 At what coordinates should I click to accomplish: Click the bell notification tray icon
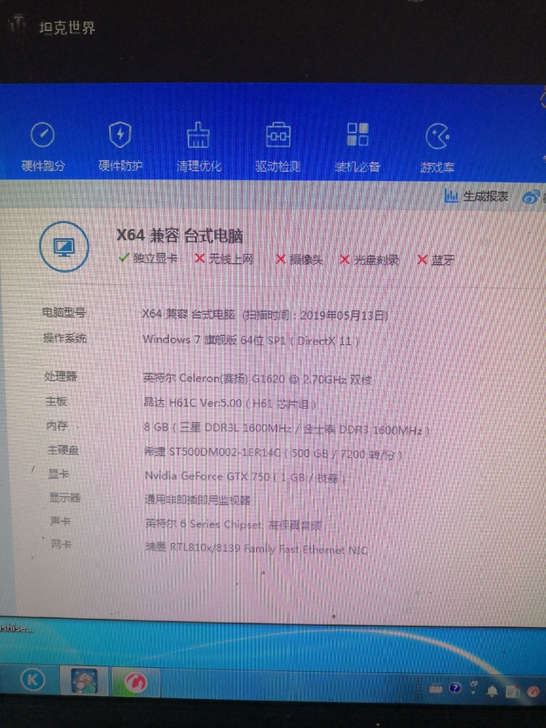tap(492, 692)
